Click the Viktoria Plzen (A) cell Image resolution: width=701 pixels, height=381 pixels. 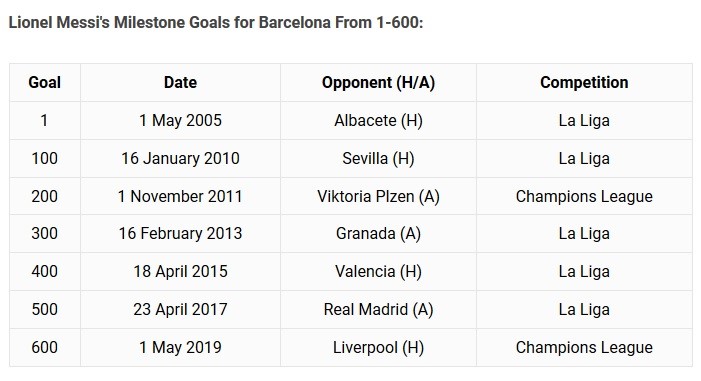click(378, 196)
